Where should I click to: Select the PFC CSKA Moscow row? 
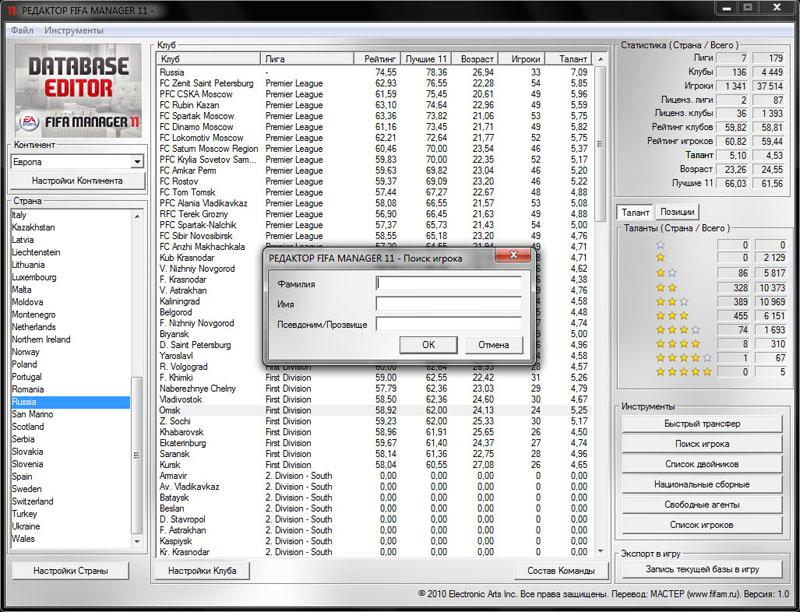[x=374, y=94]
